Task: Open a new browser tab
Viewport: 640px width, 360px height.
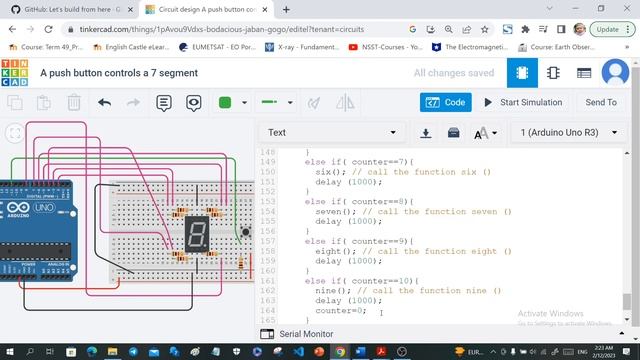Action: coord(286,9)
